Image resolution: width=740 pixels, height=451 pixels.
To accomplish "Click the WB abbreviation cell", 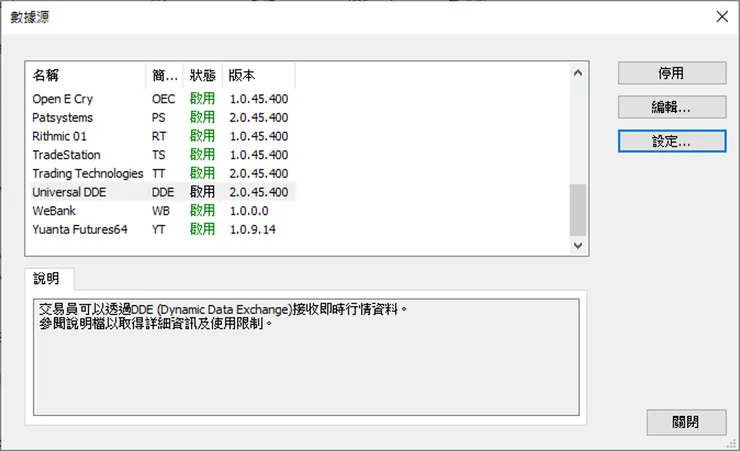I will (160, 211).
